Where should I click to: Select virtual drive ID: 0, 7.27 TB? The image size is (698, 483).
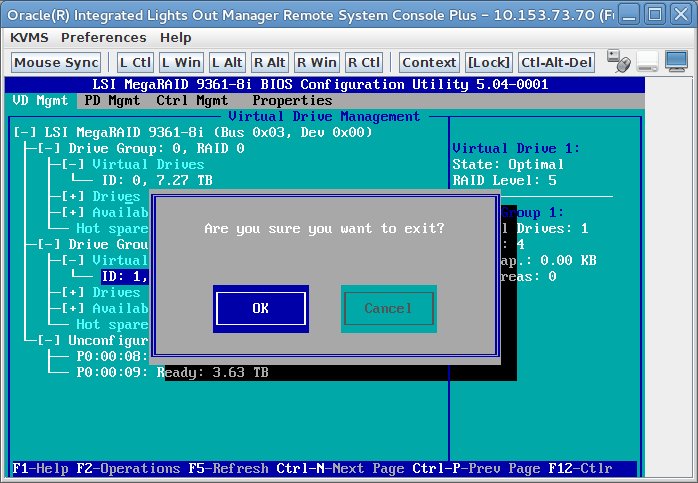[x=157, y=180]
